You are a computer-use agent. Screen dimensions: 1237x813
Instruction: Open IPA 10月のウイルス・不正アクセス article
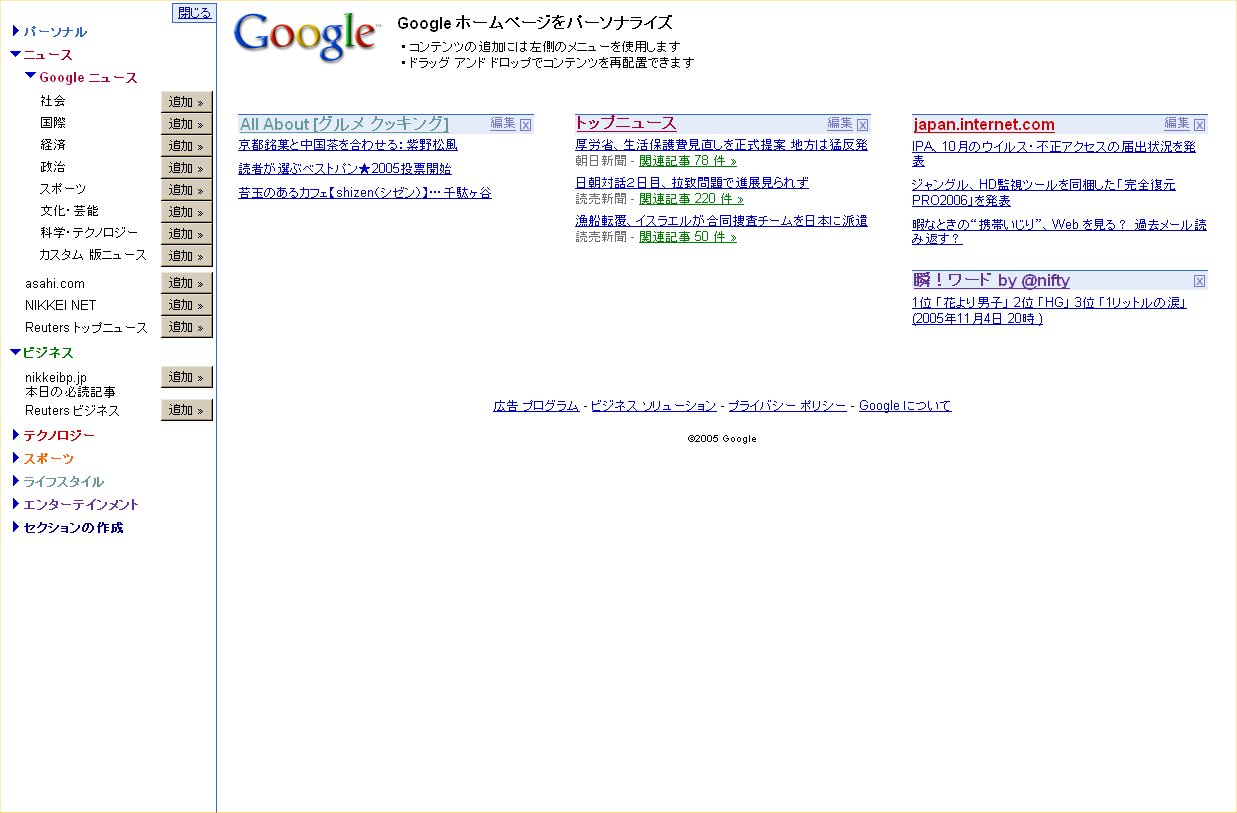click(x=1054, y=153)
